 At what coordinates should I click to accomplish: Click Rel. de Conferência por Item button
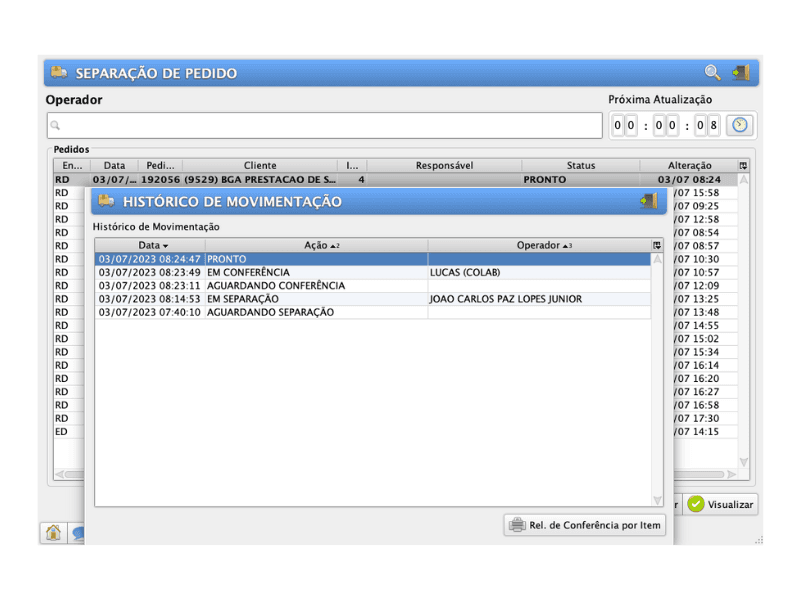coord(585,525)
